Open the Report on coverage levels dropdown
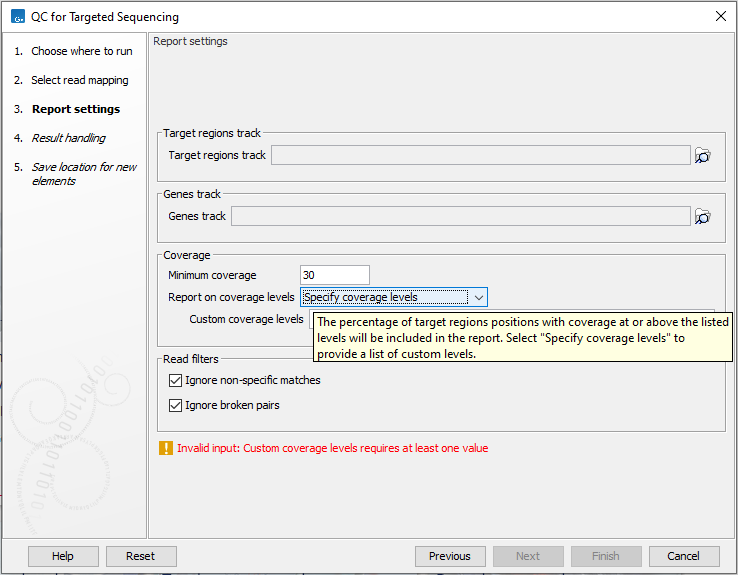This screenshot has width=738, height=575. coord(393,297)
